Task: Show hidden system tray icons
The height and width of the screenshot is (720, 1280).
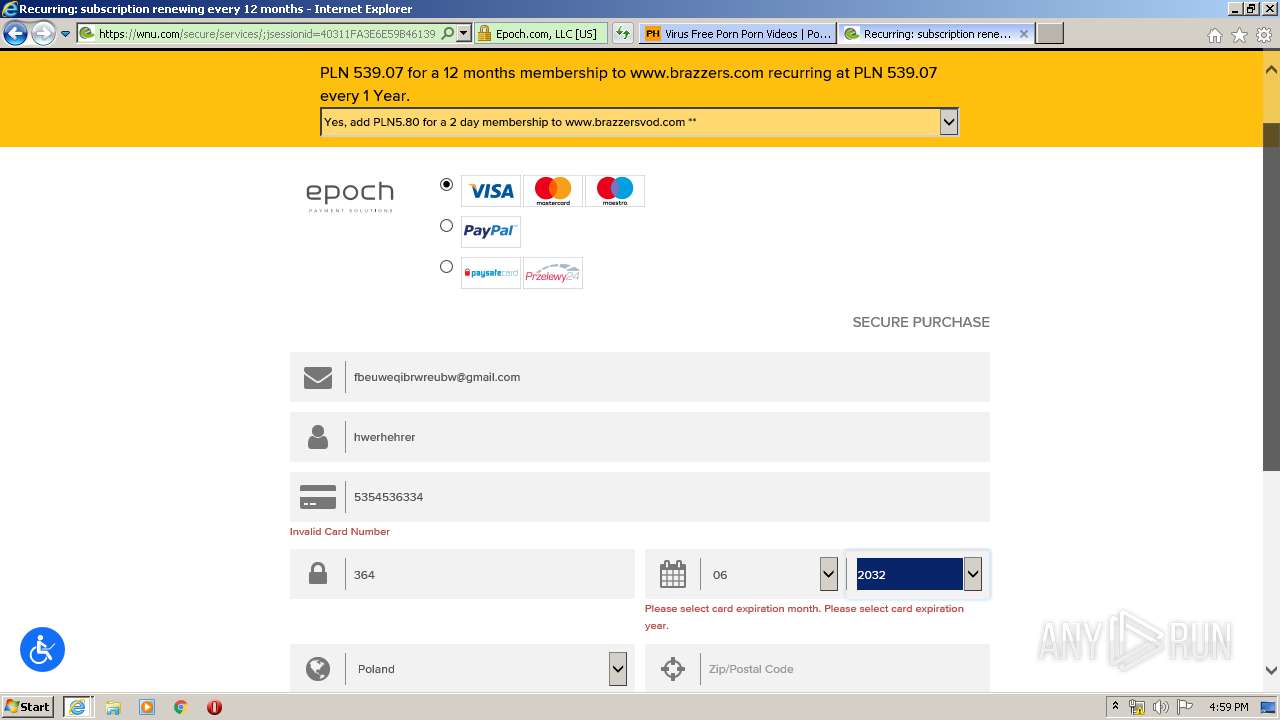Action: coord(1115,707)
